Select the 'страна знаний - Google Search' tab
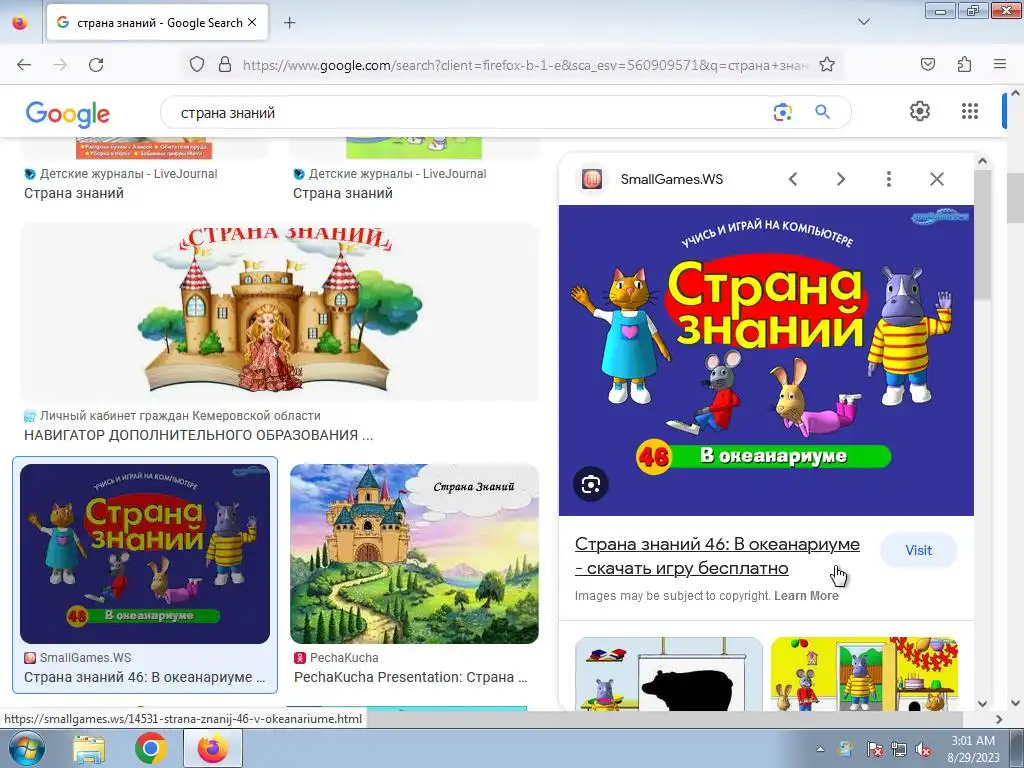This screenshot has height=768, width=1024. click(157, 22)
